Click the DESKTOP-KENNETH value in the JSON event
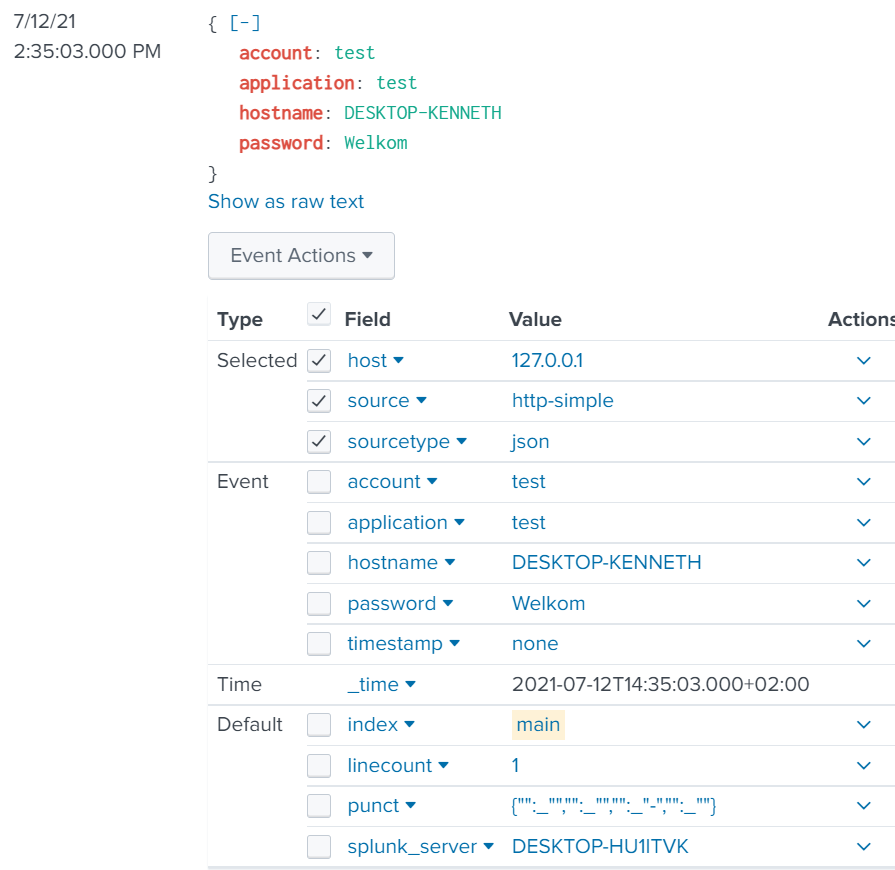The image size is (895, 870). [x=422, y=113]
